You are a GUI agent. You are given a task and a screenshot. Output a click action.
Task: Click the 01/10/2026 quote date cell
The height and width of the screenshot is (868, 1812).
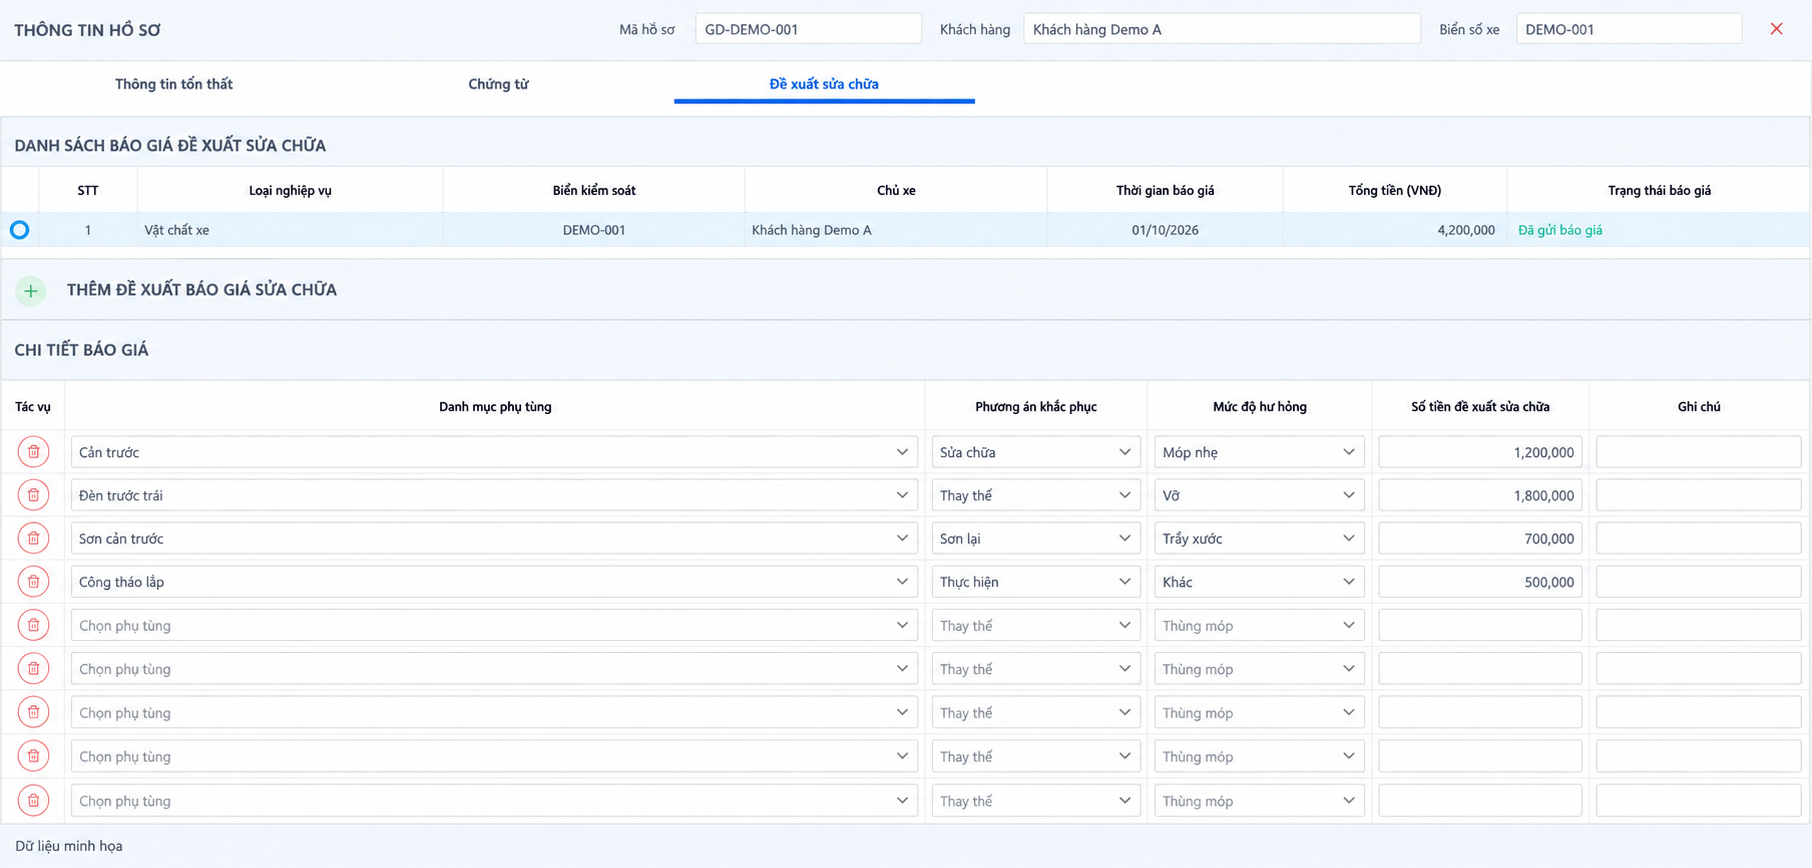coord(1165,230)
